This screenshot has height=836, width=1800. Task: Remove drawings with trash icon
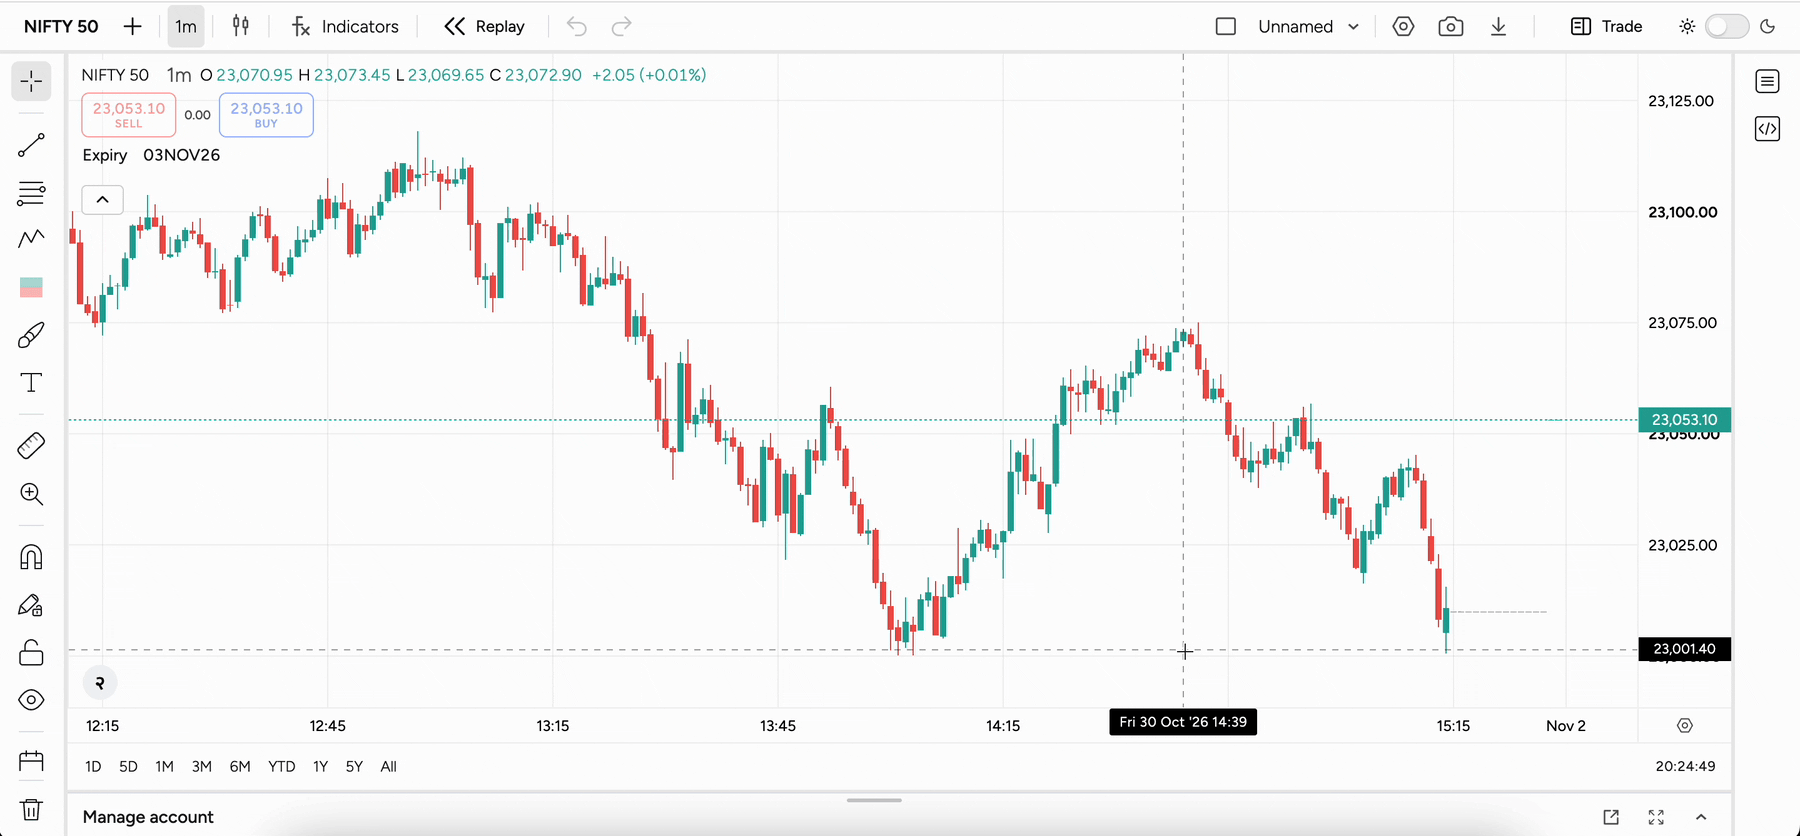pos(31,809)
